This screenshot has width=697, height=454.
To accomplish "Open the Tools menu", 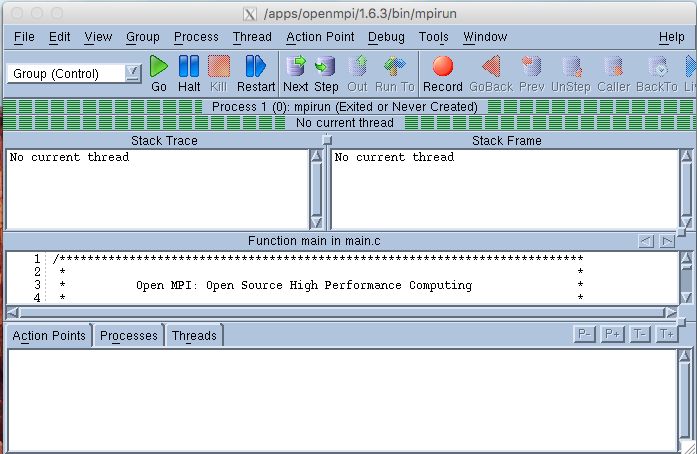I will (433, 37).
